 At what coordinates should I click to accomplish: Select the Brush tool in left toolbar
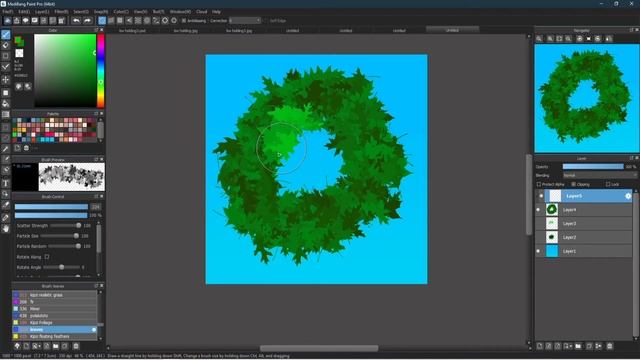(6, 35)
